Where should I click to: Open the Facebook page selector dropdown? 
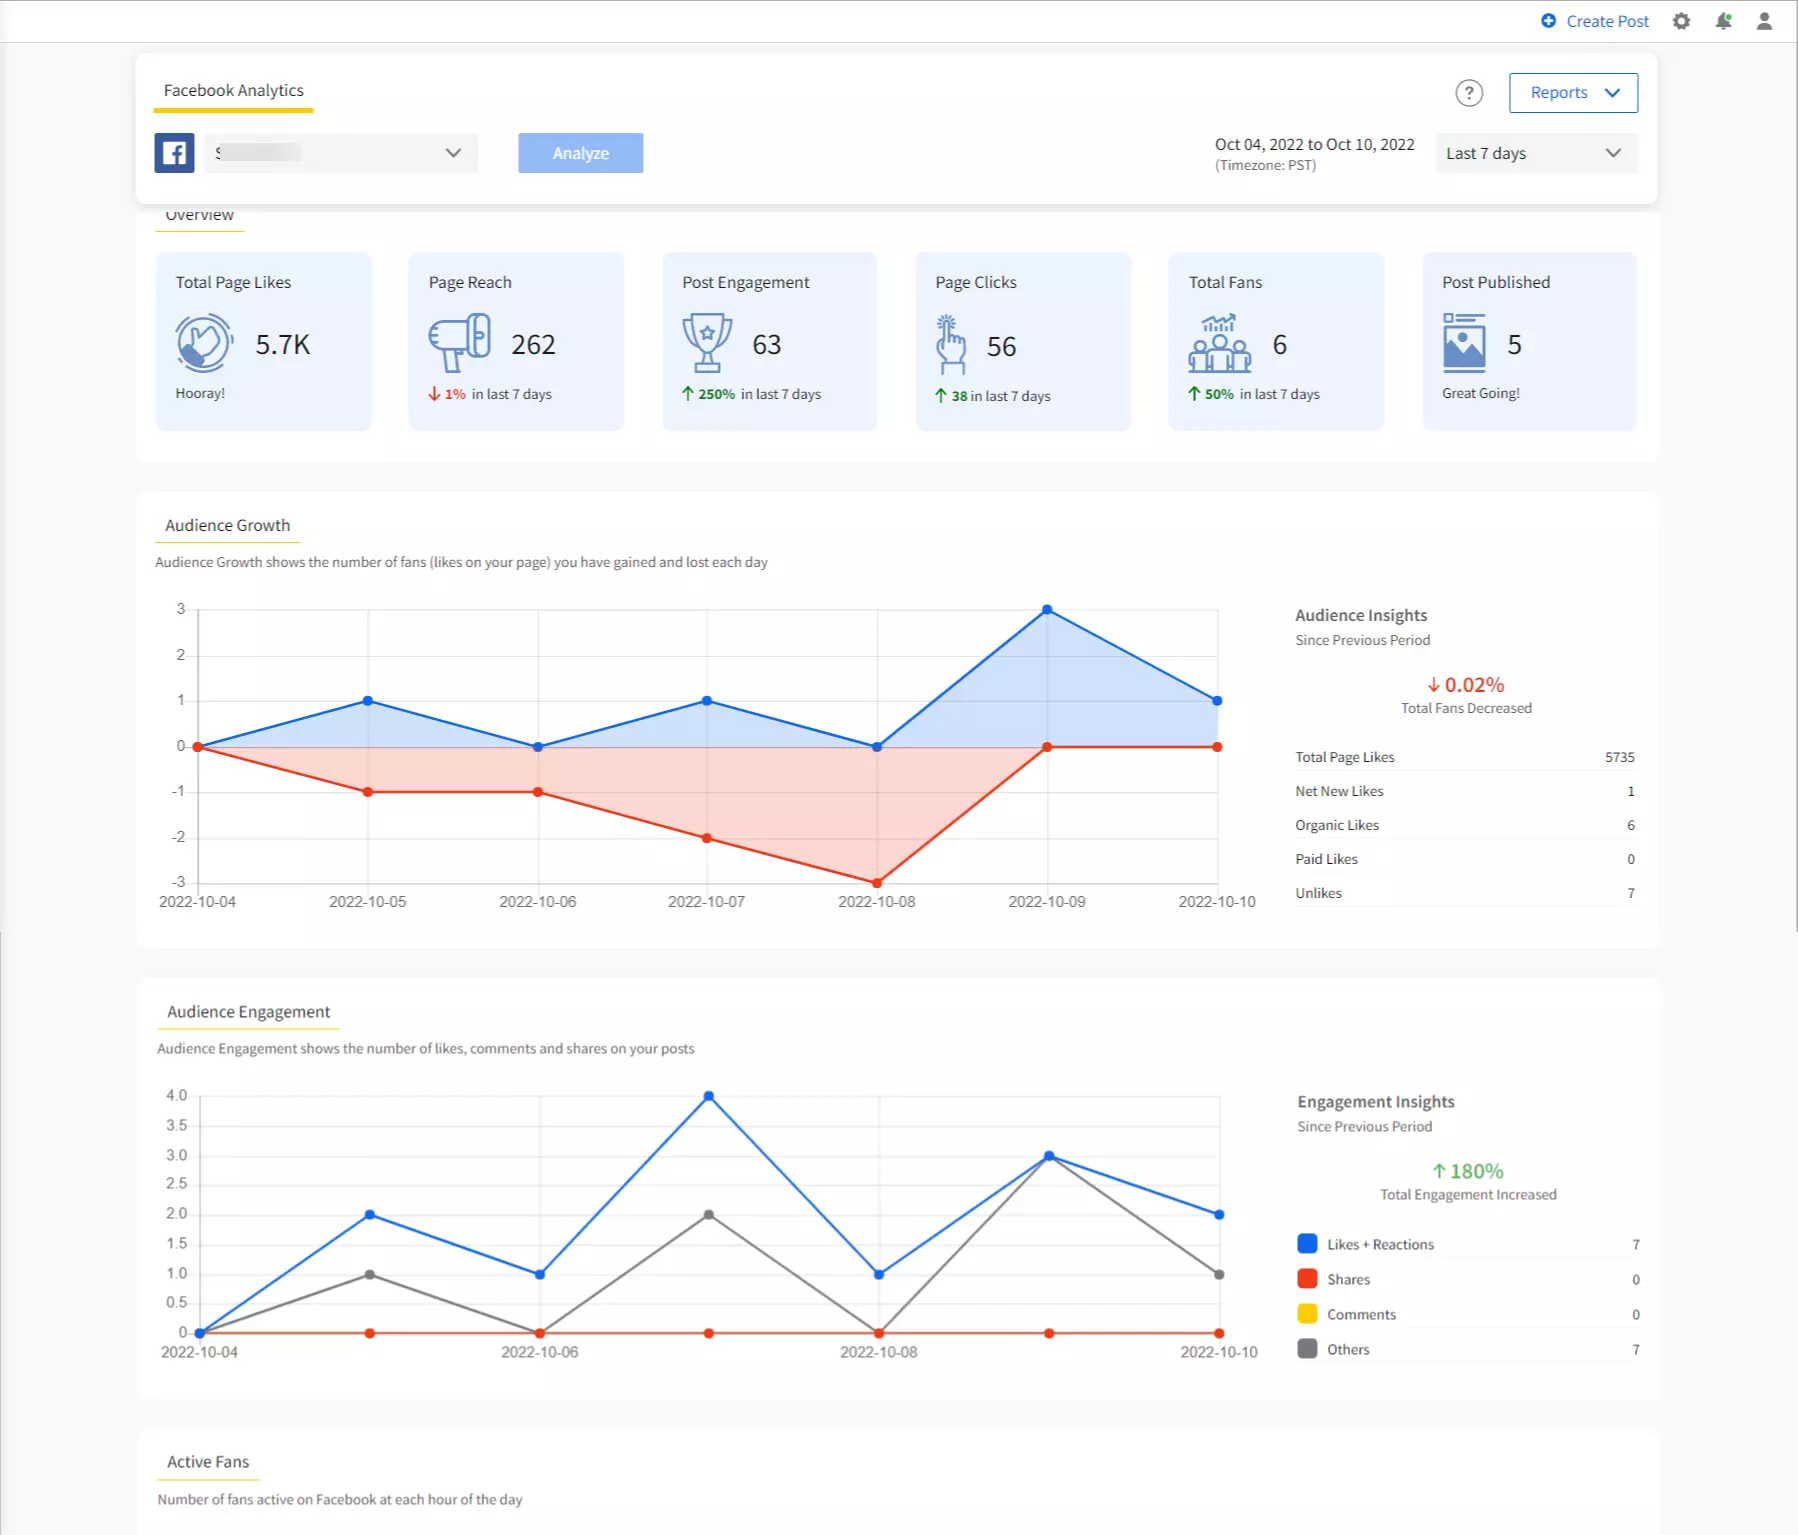point(341,153)
